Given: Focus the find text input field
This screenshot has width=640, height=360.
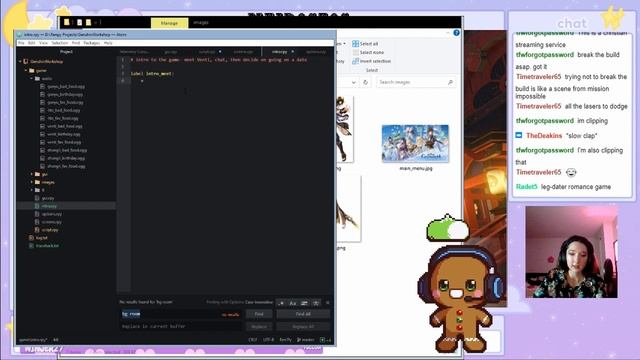Looking at the screenshot, I should click(181, 314).
